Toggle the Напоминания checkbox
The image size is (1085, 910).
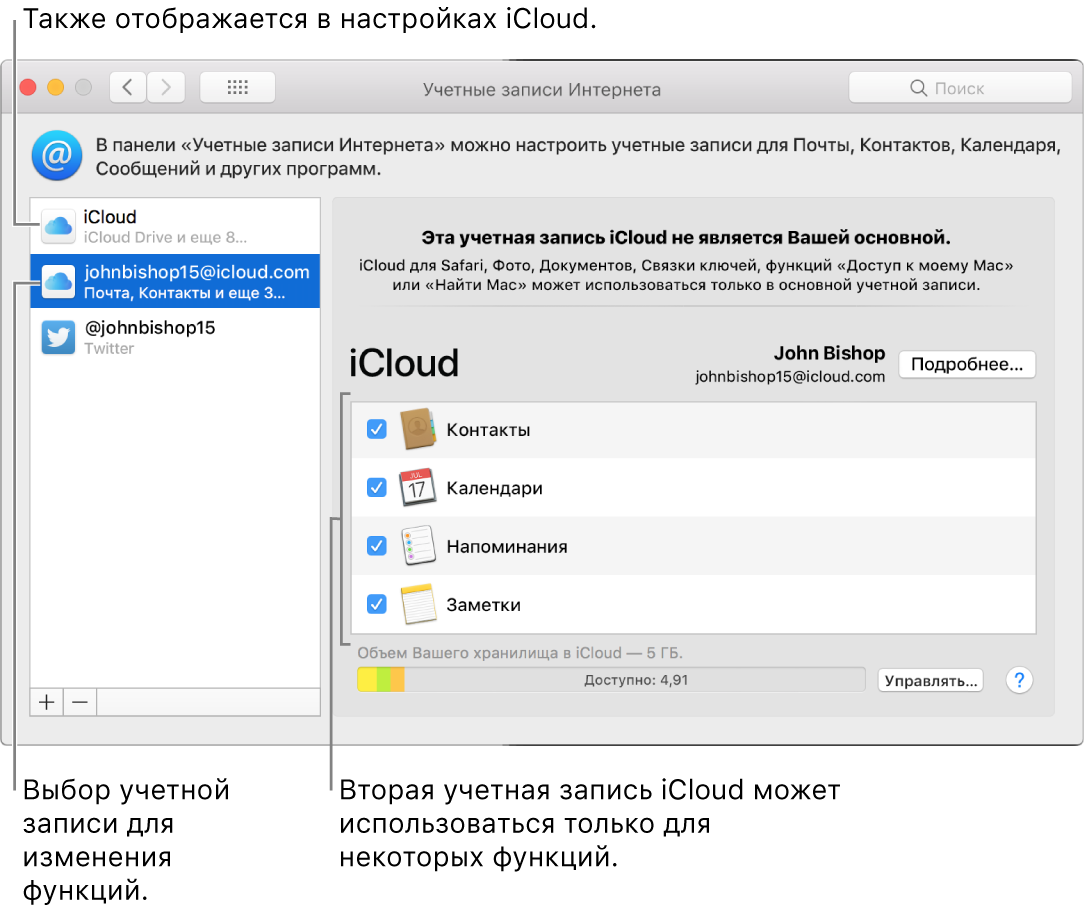[376, 545]
